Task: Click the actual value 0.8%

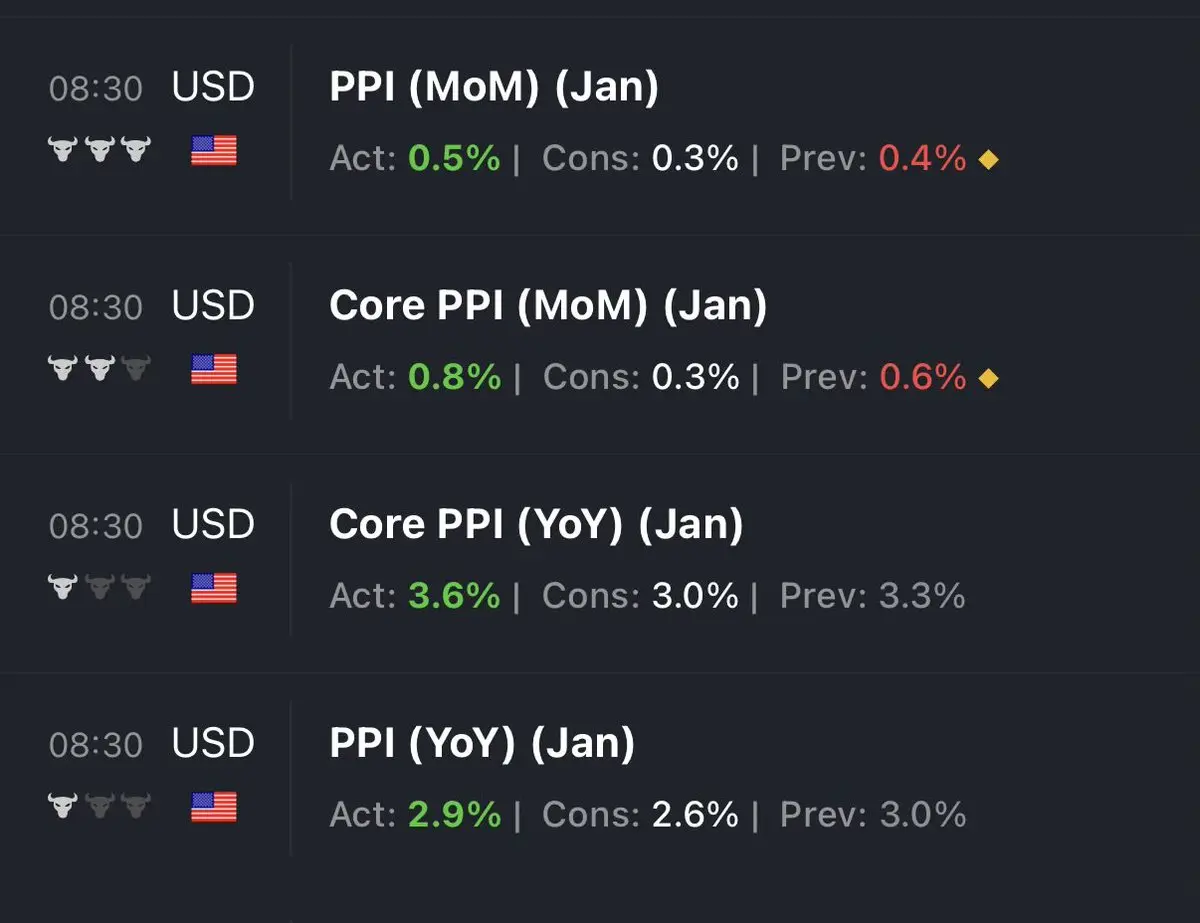Action: point(454,377)
